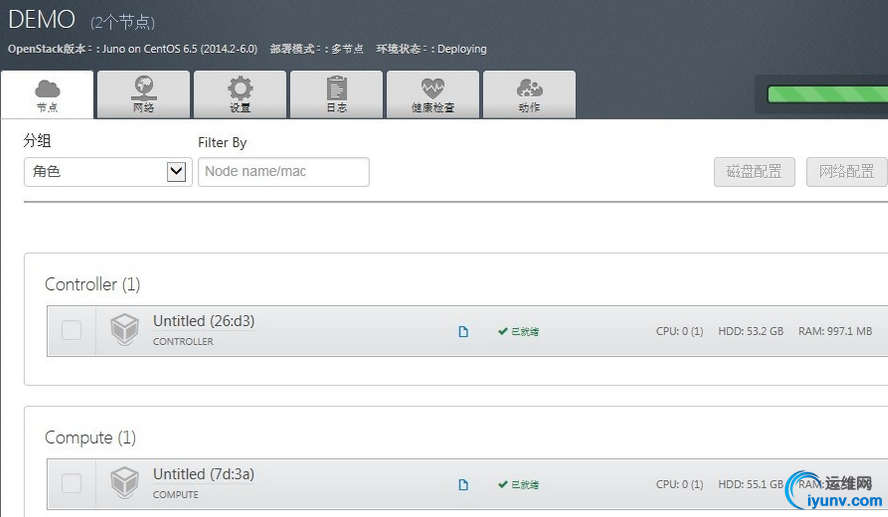888x517 pixels.
Task: Click the 磁盘配置 (Disk Config) button
Action: [754, 172]
